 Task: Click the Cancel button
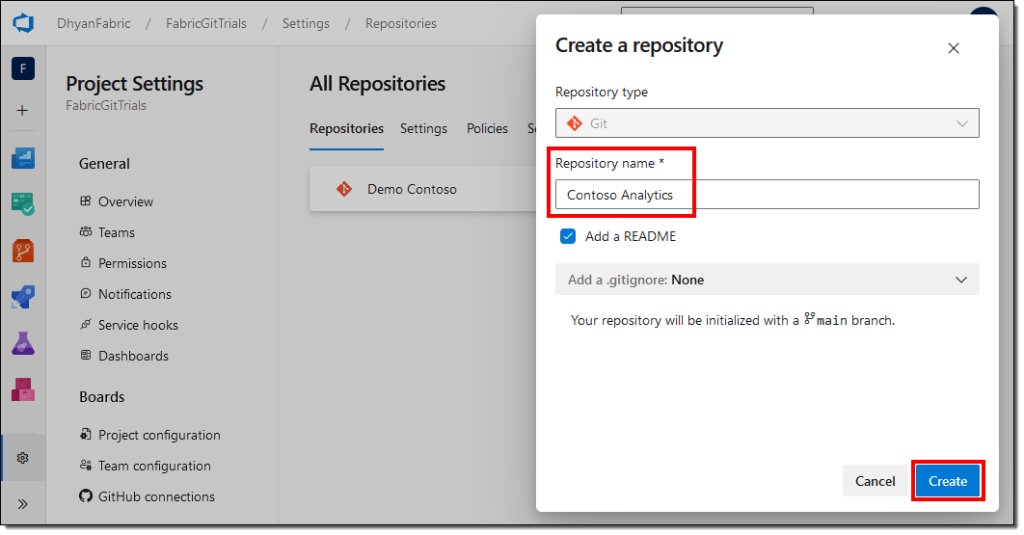875,481
